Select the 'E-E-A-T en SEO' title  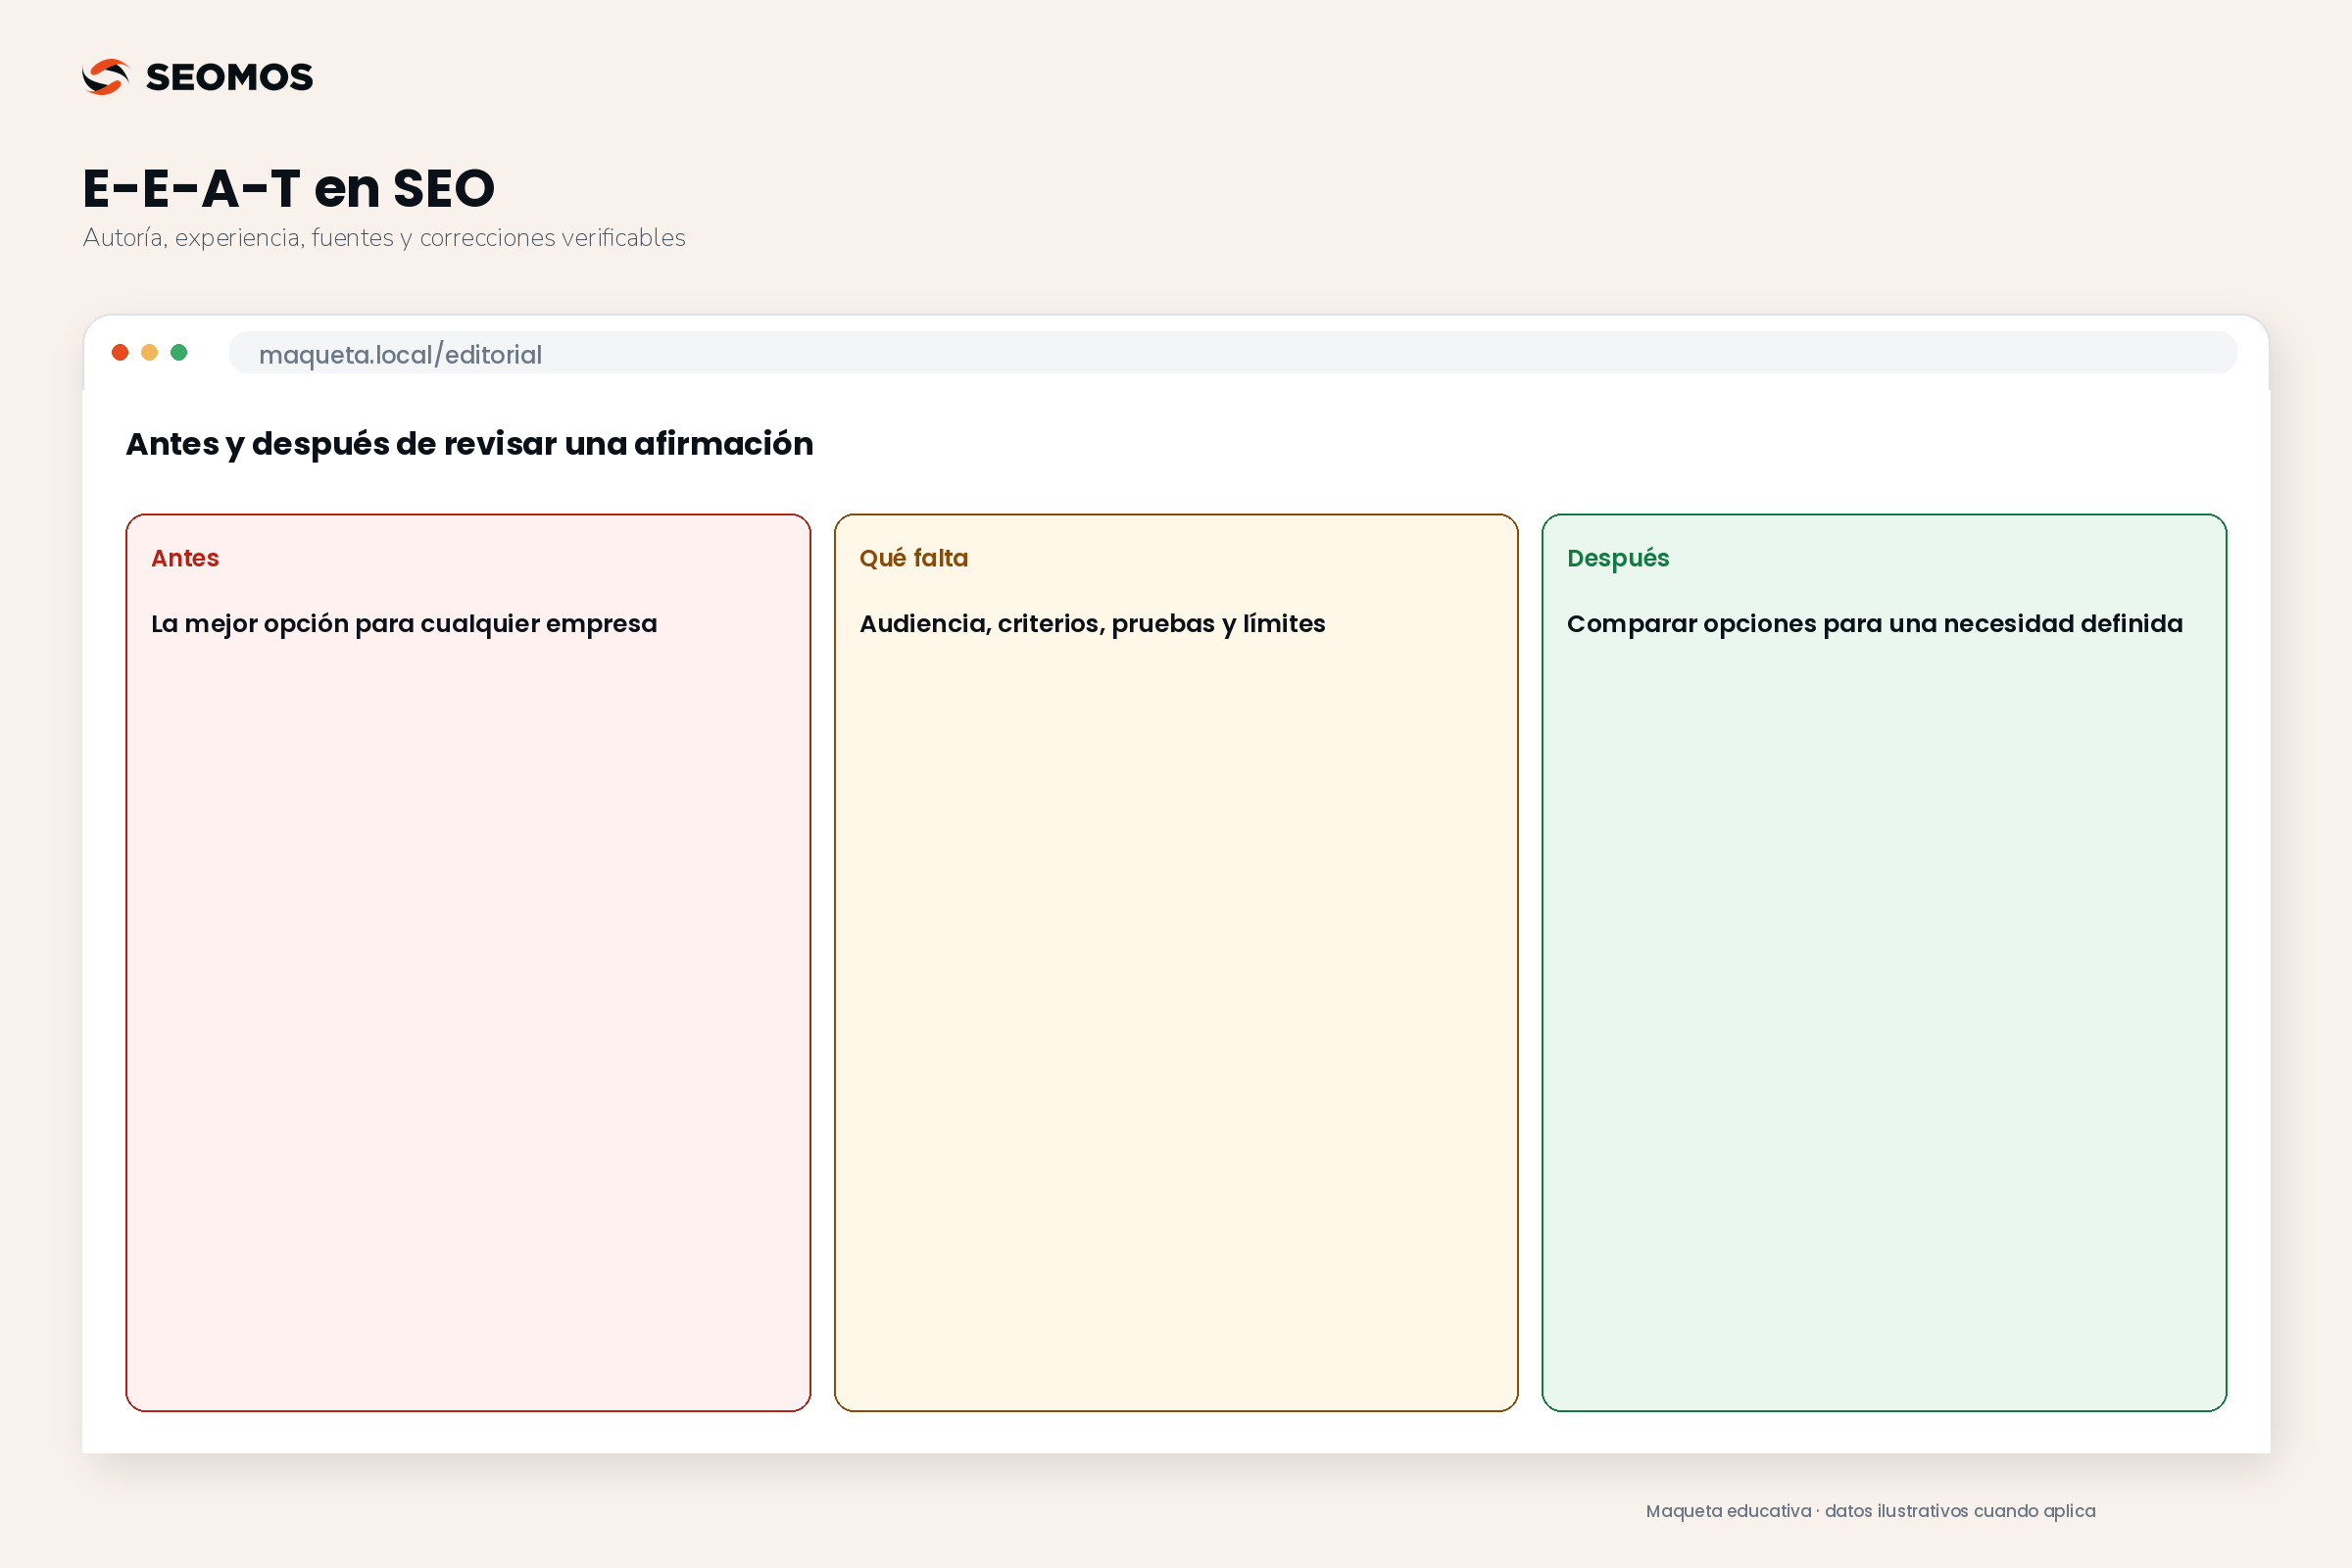(x=289, y=188)
